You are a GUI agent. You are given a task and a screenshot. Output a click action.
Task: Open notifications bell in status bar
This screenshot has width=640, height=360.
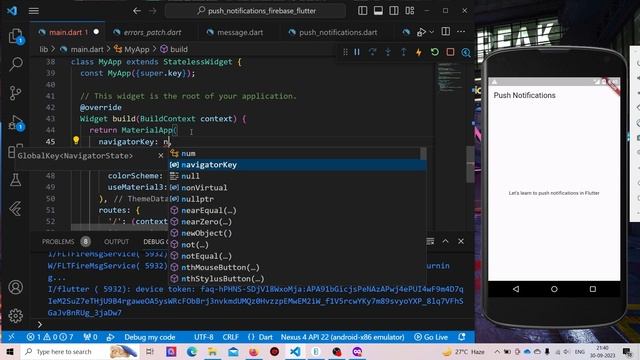click(x=462, y=338)
